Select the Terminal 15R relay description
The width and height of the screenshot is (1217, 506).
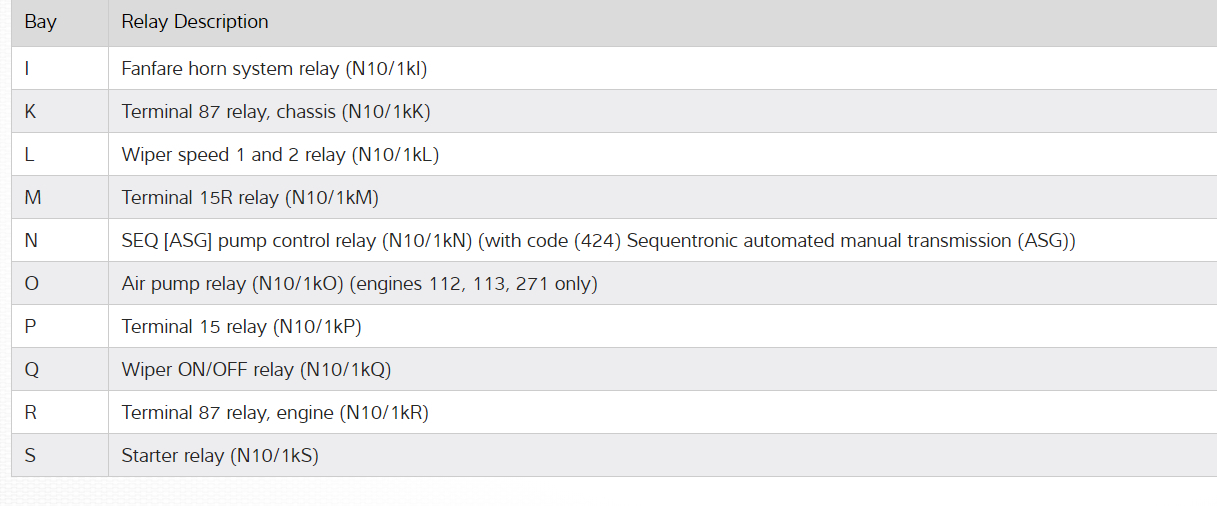(250, 198)
